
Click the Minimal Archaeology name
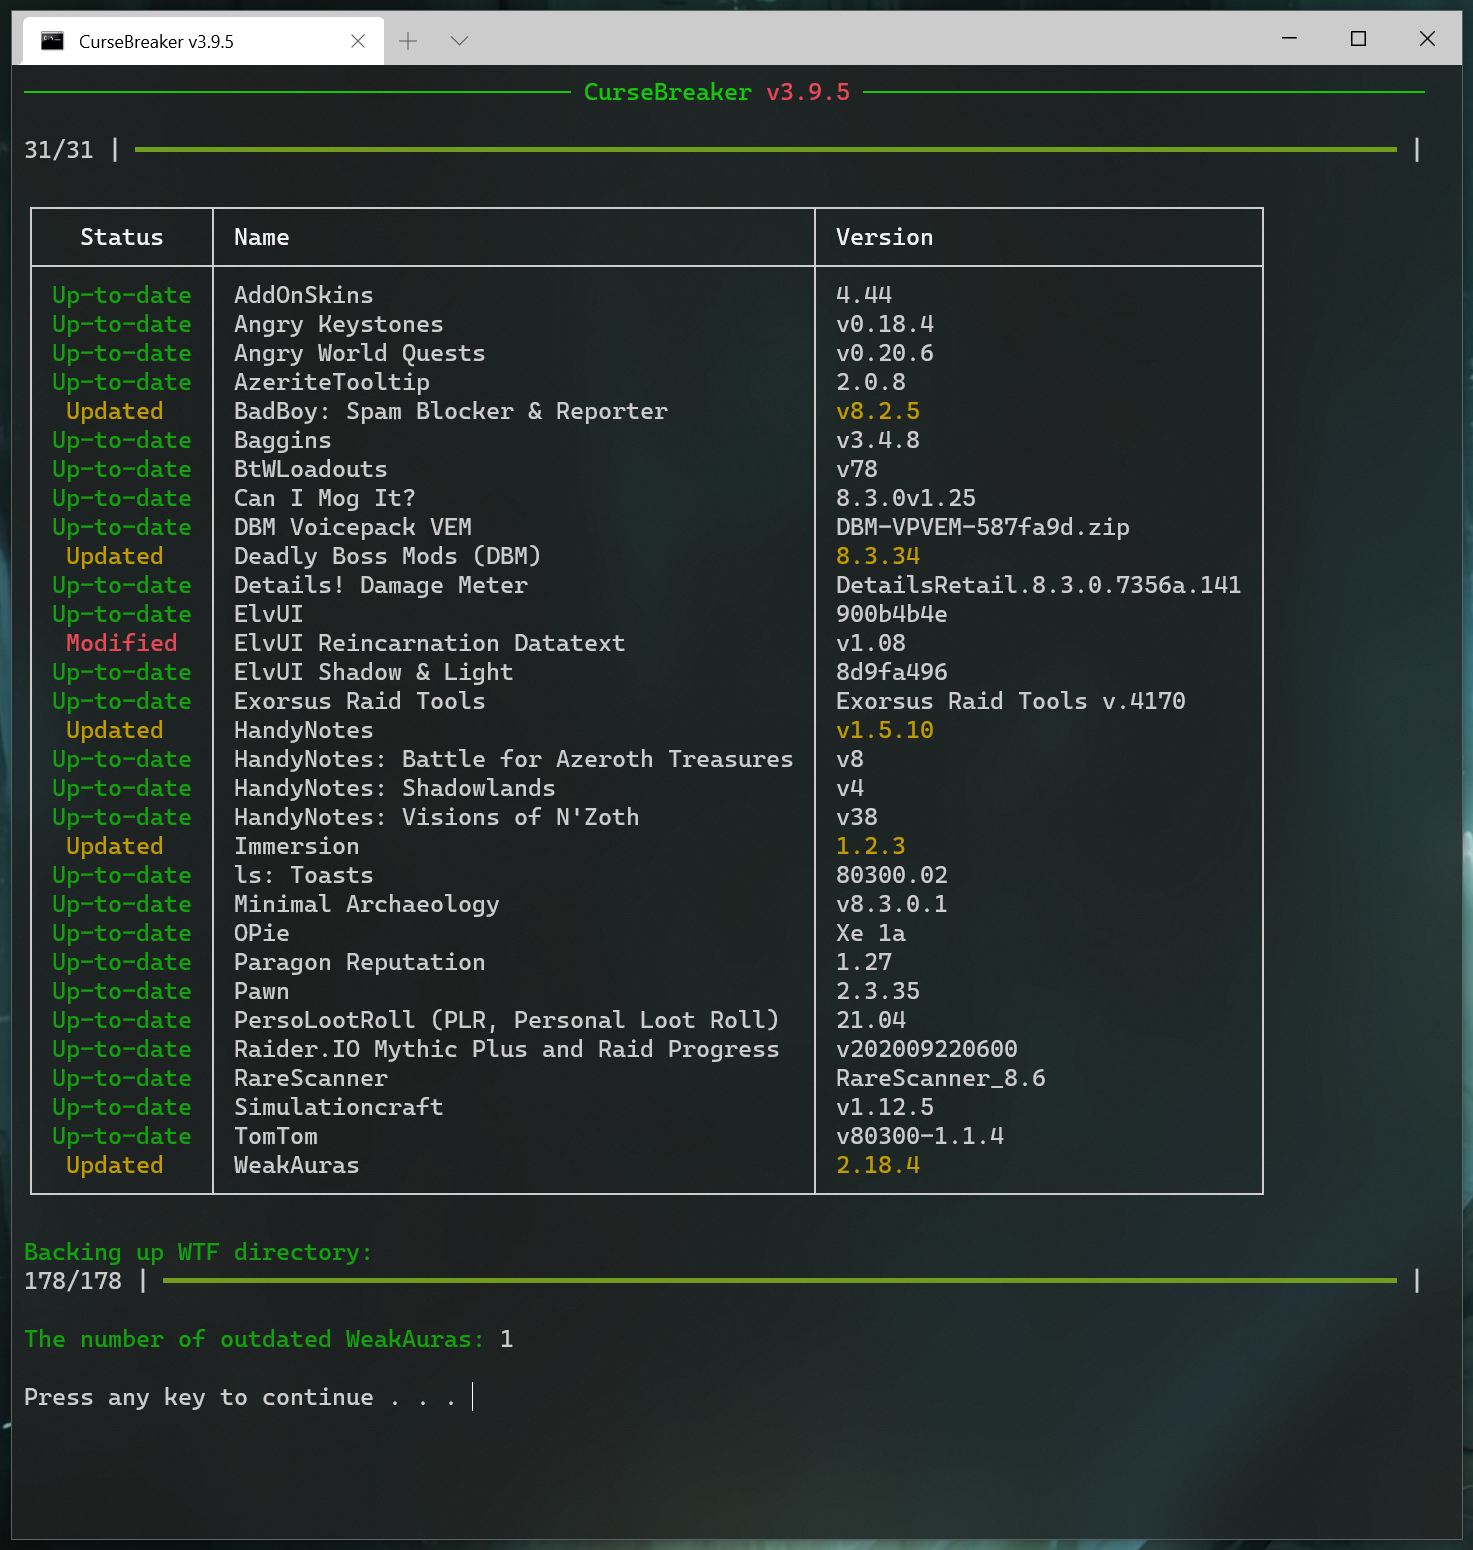[x=367, y=904]
